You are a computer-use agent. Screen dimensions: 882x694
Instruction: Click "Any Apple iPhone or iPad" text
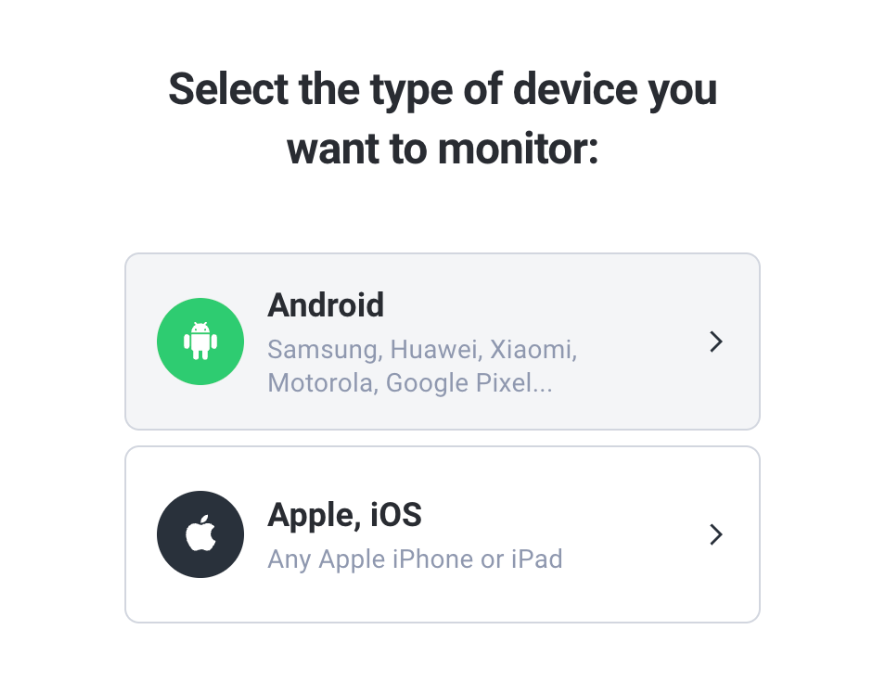[x=415, y=559]
